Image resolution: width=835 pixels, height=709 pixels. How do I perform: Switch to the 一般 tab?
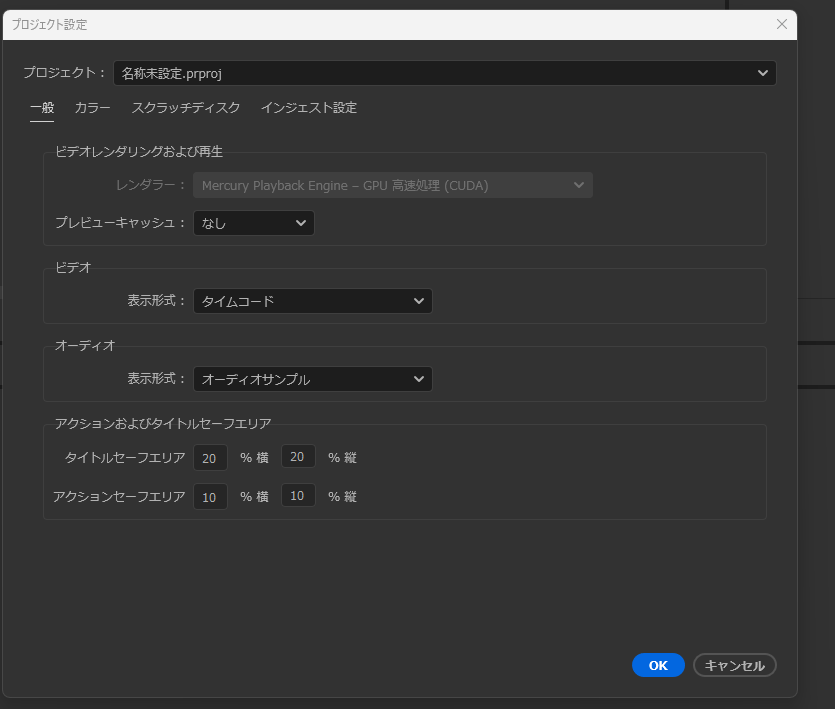click(42, 108)
